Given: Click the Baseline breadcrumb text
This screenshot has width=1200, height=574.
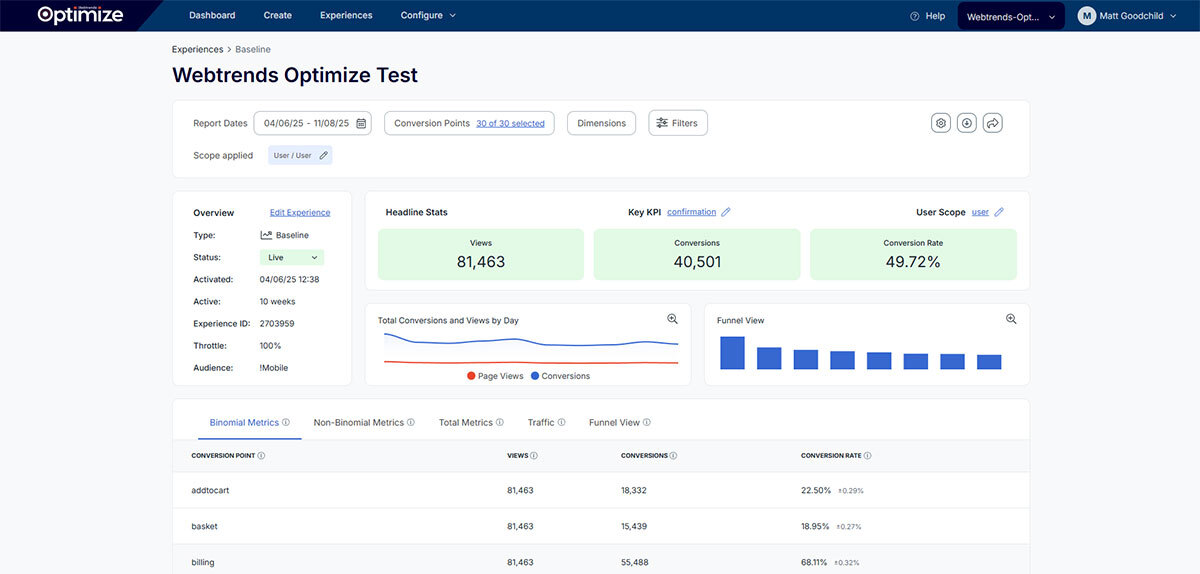Looking at the screenshot, I should pyautogui.click(x=253, y=49).
